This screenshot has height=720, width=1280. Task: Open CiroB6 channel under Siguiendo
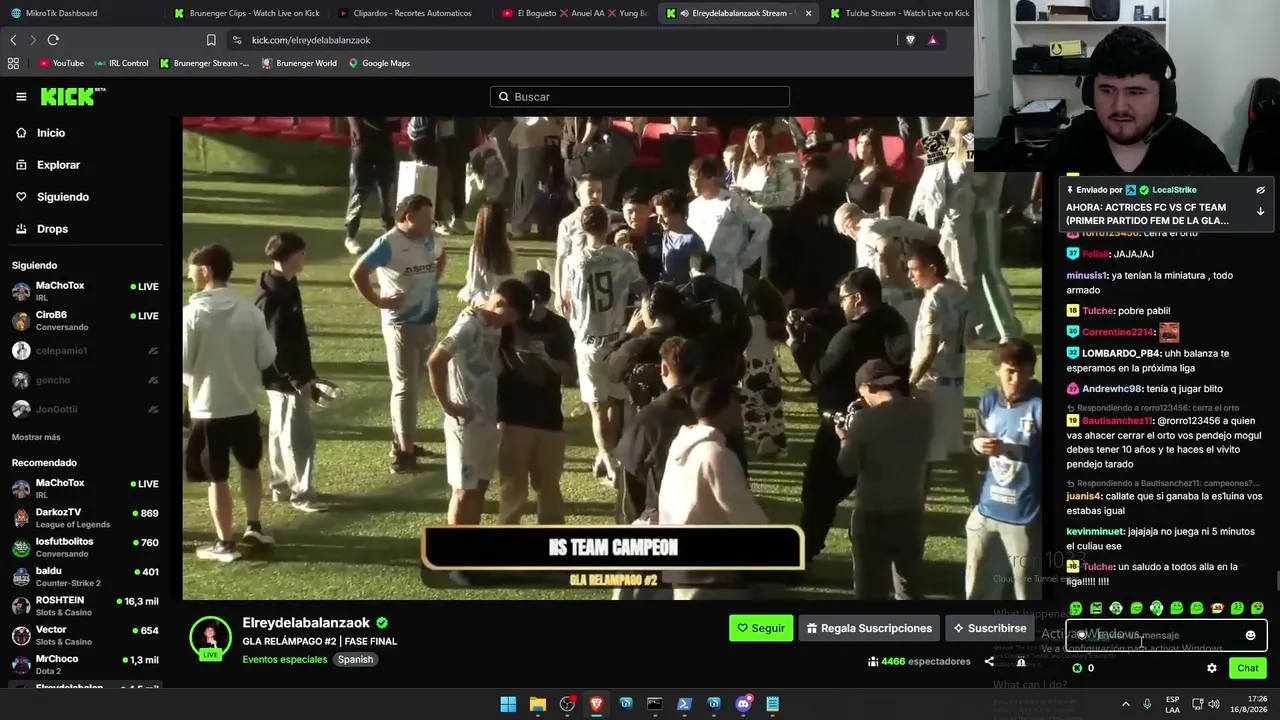(x=85, y=320)
